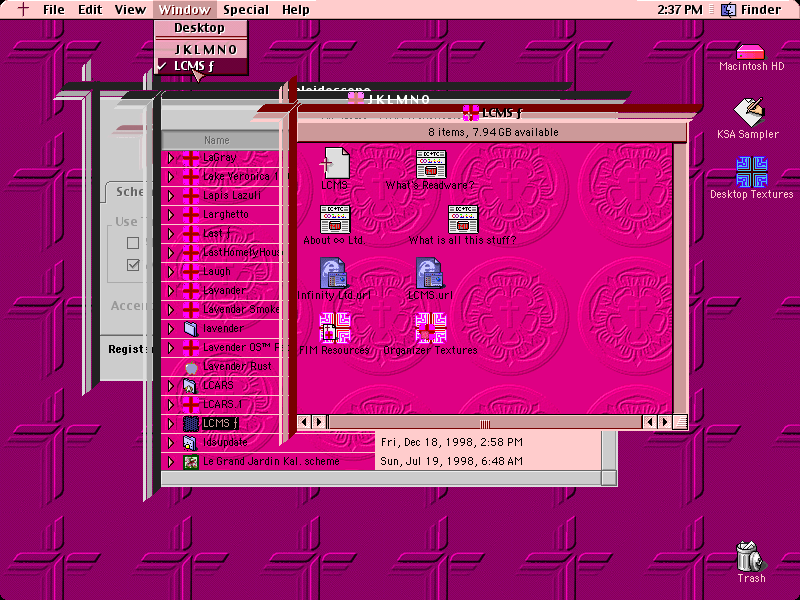The image size is (800, 600).
Task: Click the 2:37 PM menu bar clock
Action: (x=680, y=9)
